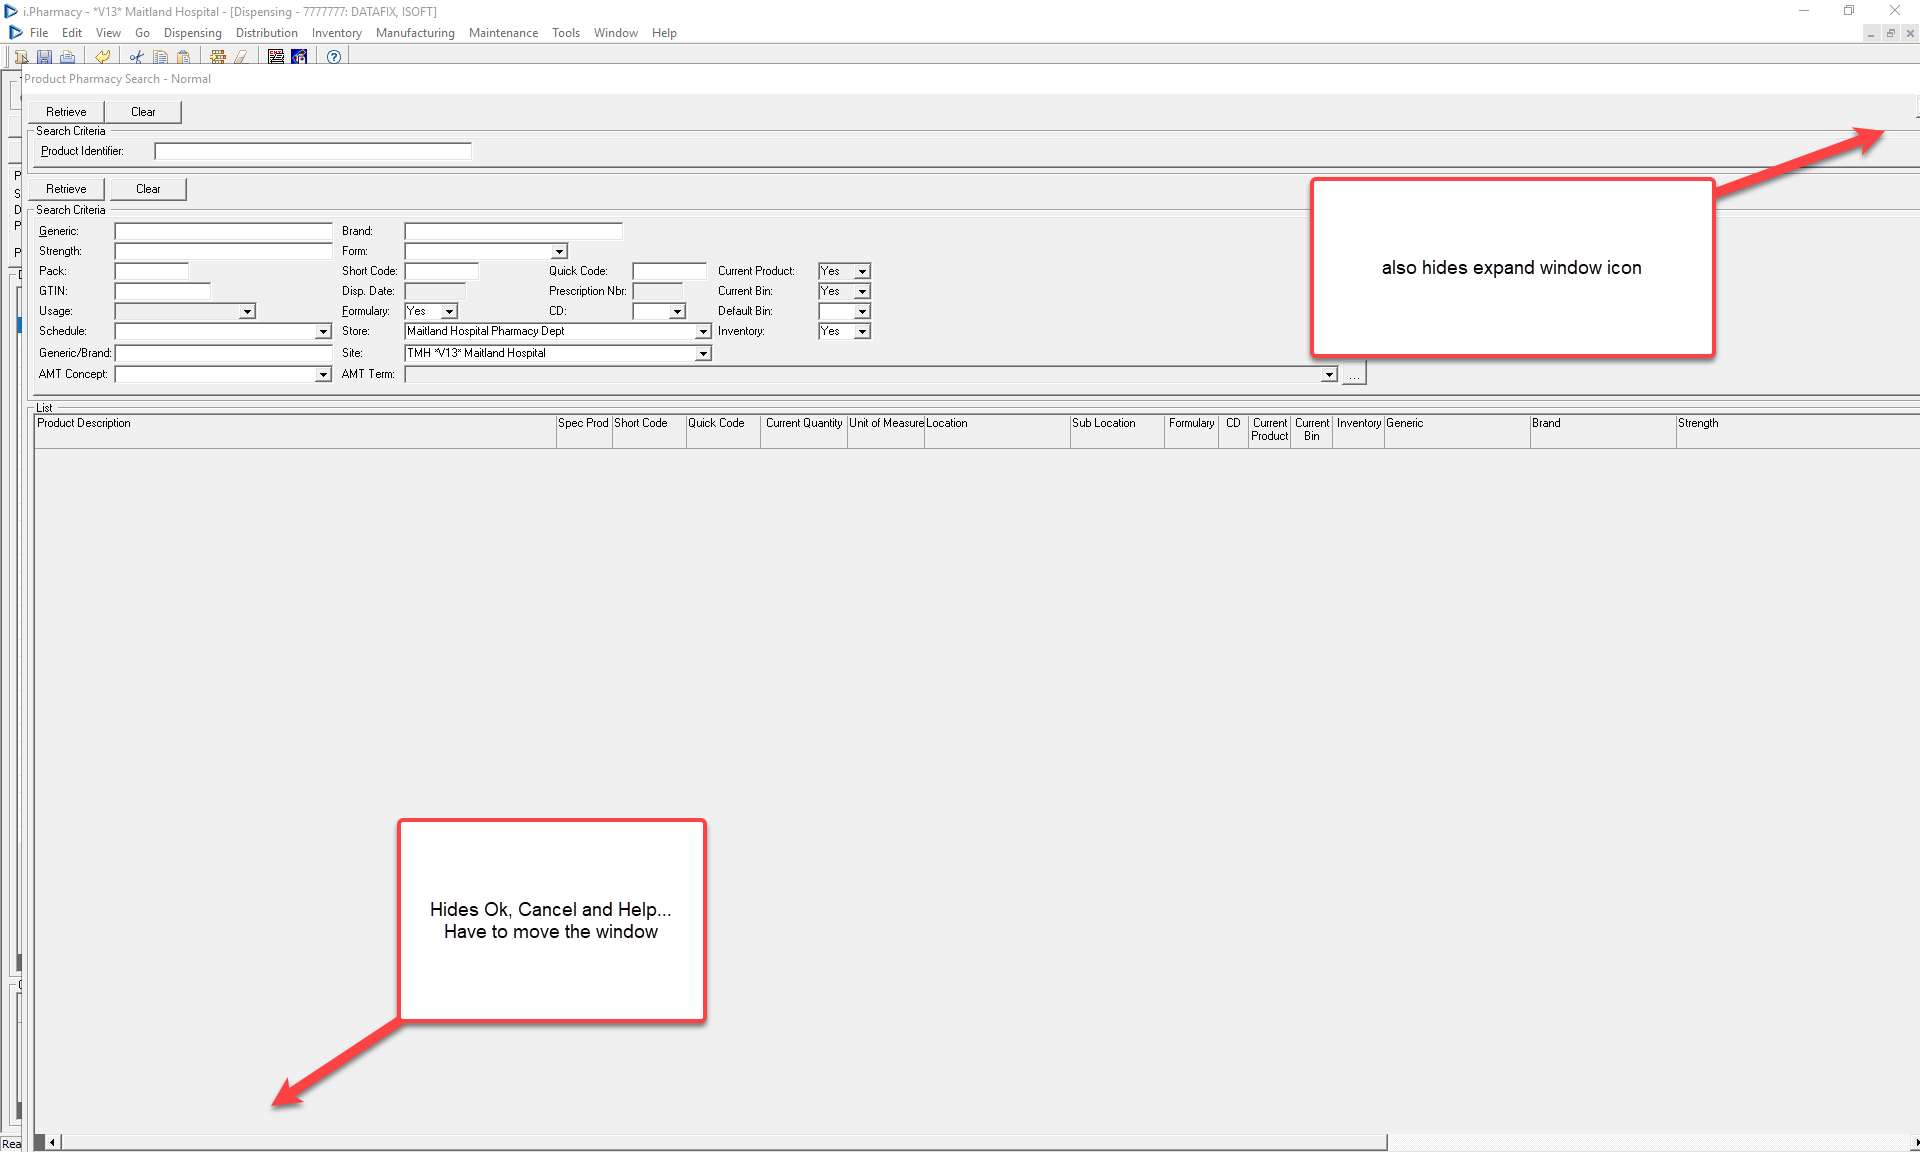Restore the inner MDI child window
Screen dimensions: 1920x1152
pos(1890,33)
